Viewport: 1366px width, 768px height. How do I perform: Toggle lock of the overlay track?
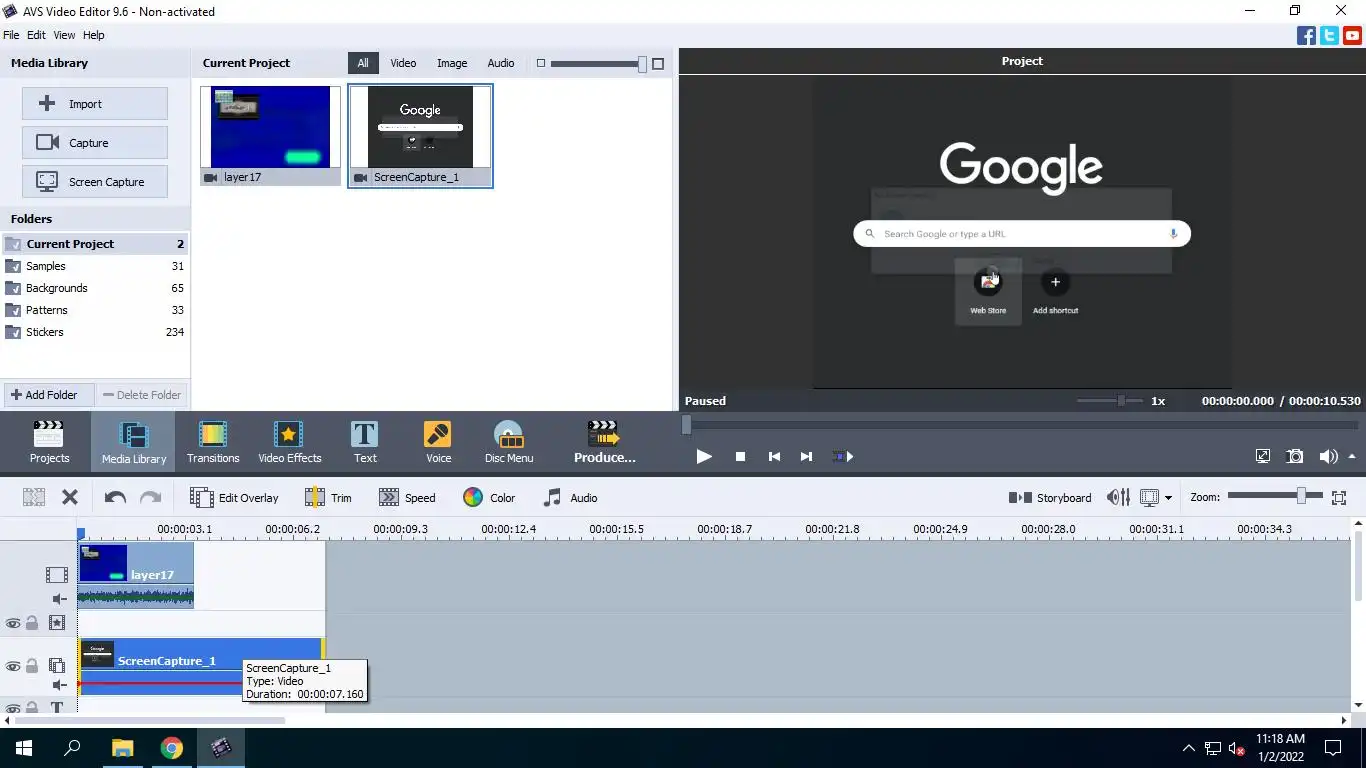[32, 666]
